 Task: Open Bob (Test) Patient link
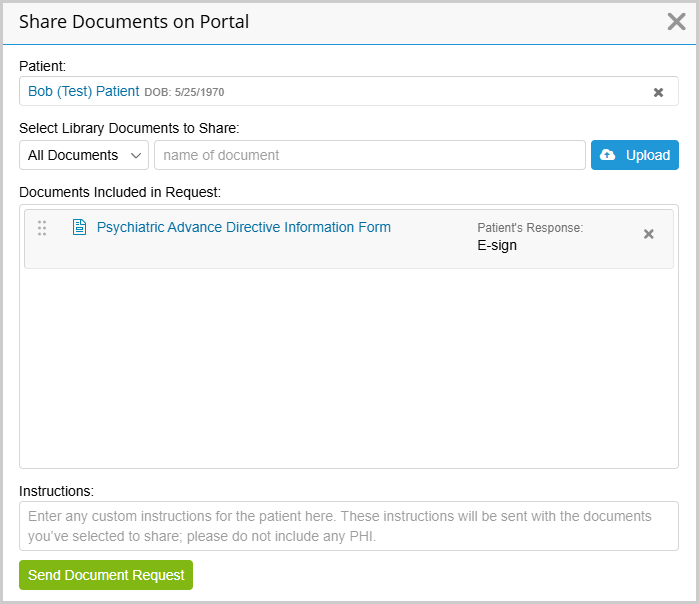84,91
